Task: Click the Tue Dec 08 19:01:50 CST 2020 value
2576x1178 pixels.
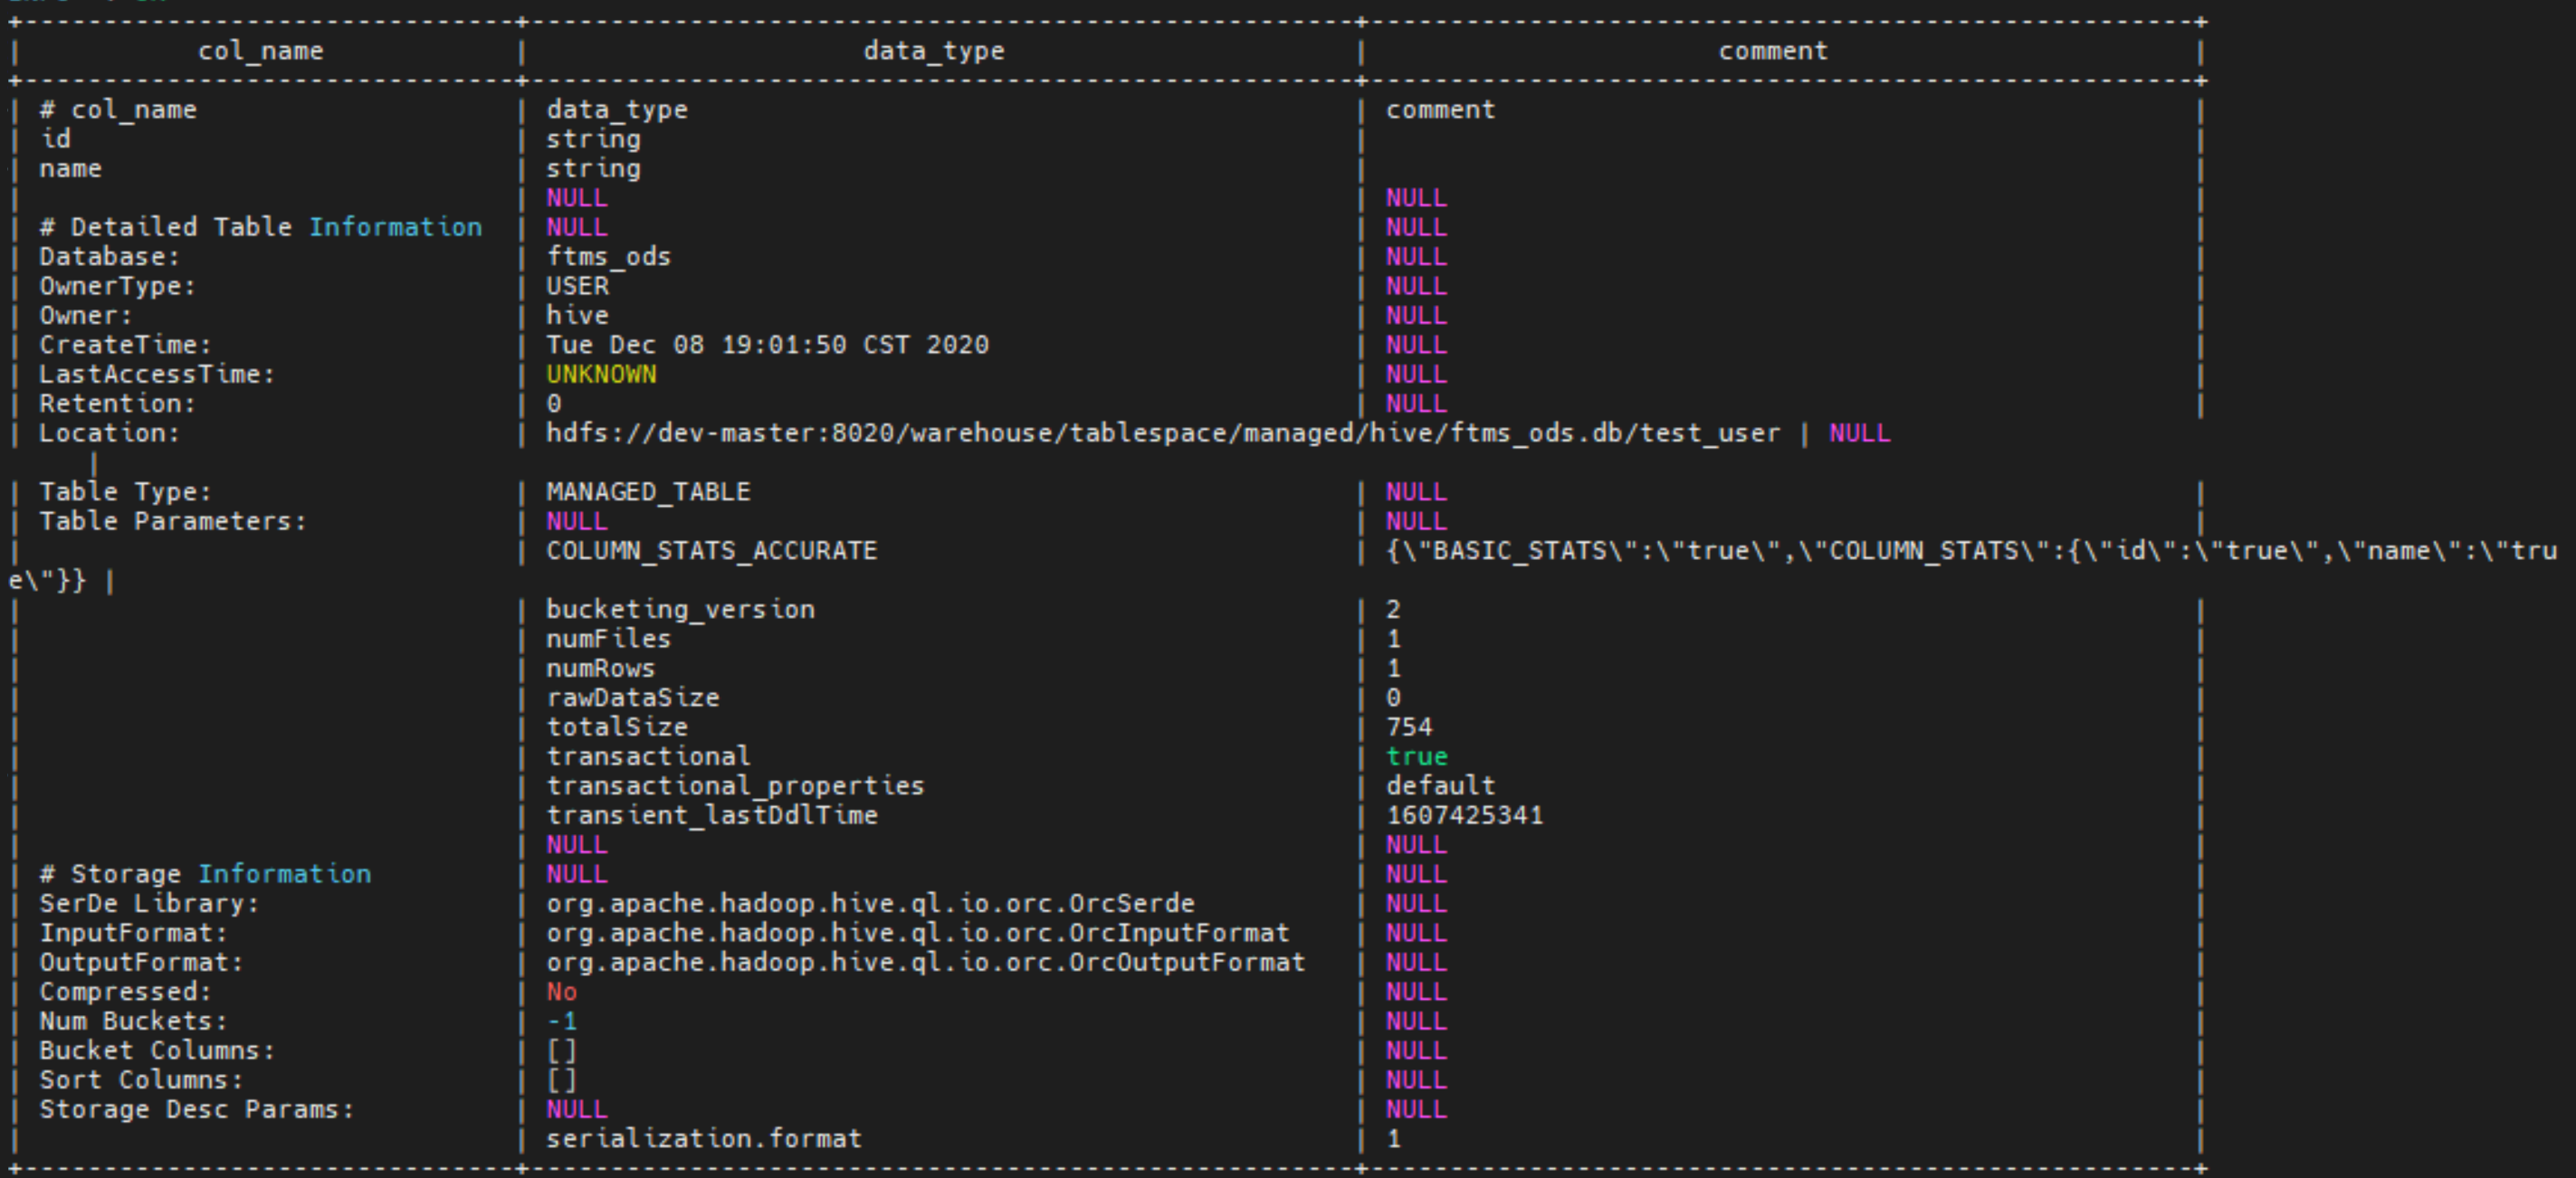Action: [767, 345]
